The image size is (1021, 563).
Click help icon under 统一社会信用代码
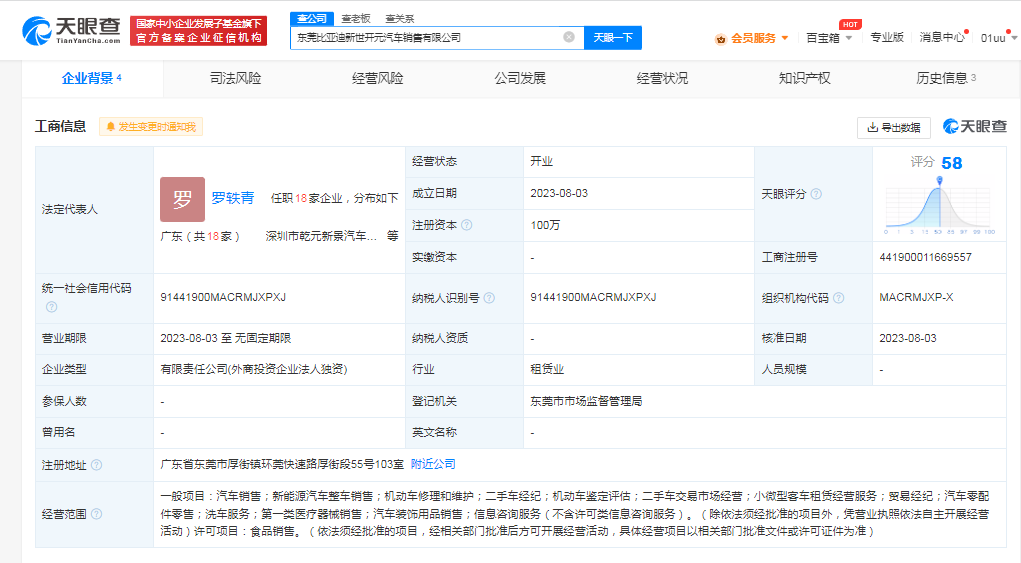[x=51, y=307]
